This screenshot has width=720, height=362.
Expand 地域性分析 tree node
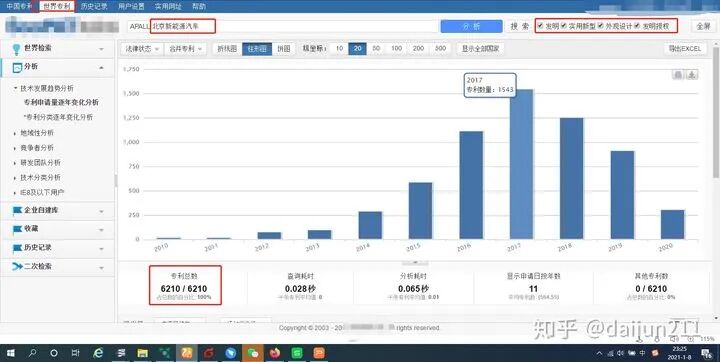34,133
